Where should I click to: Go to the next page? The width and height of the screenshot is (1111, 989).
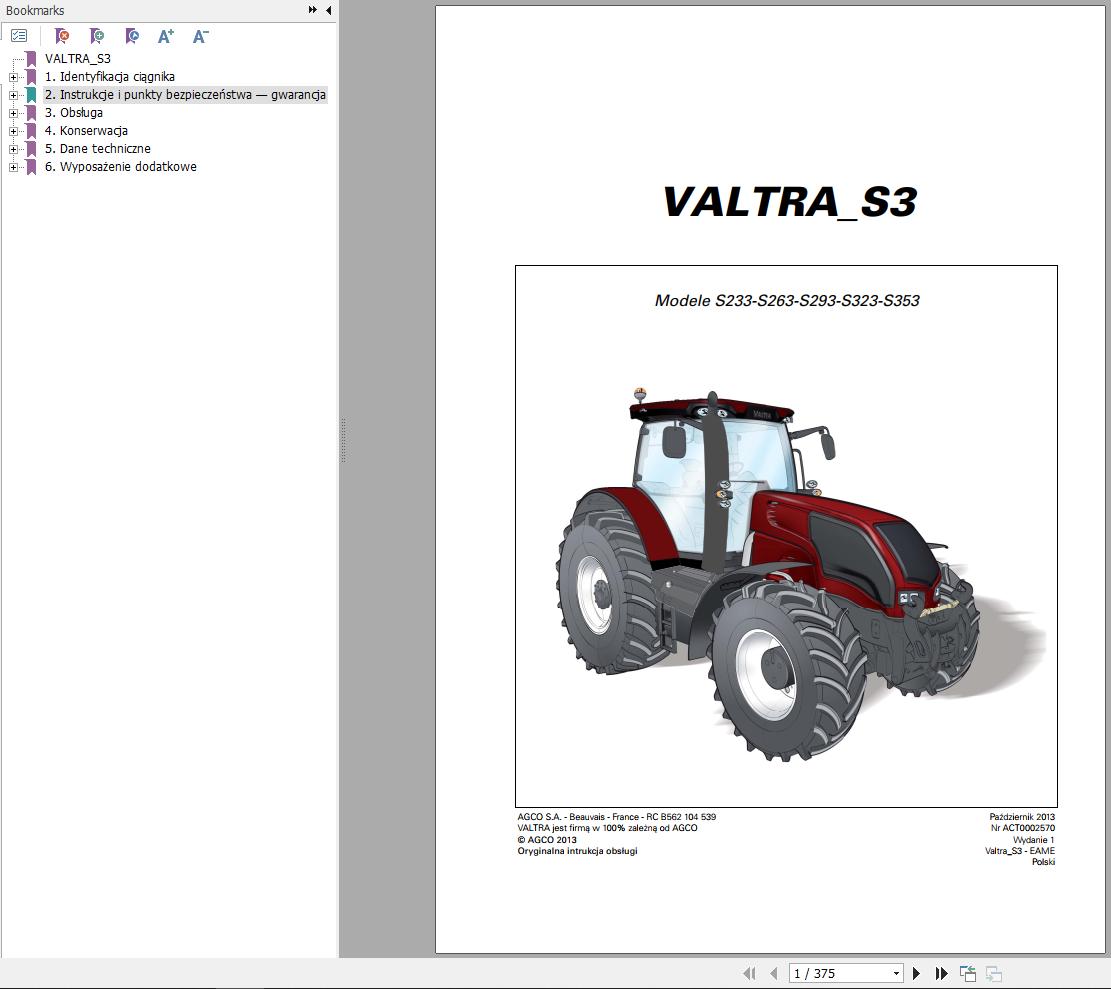(916, 973)
